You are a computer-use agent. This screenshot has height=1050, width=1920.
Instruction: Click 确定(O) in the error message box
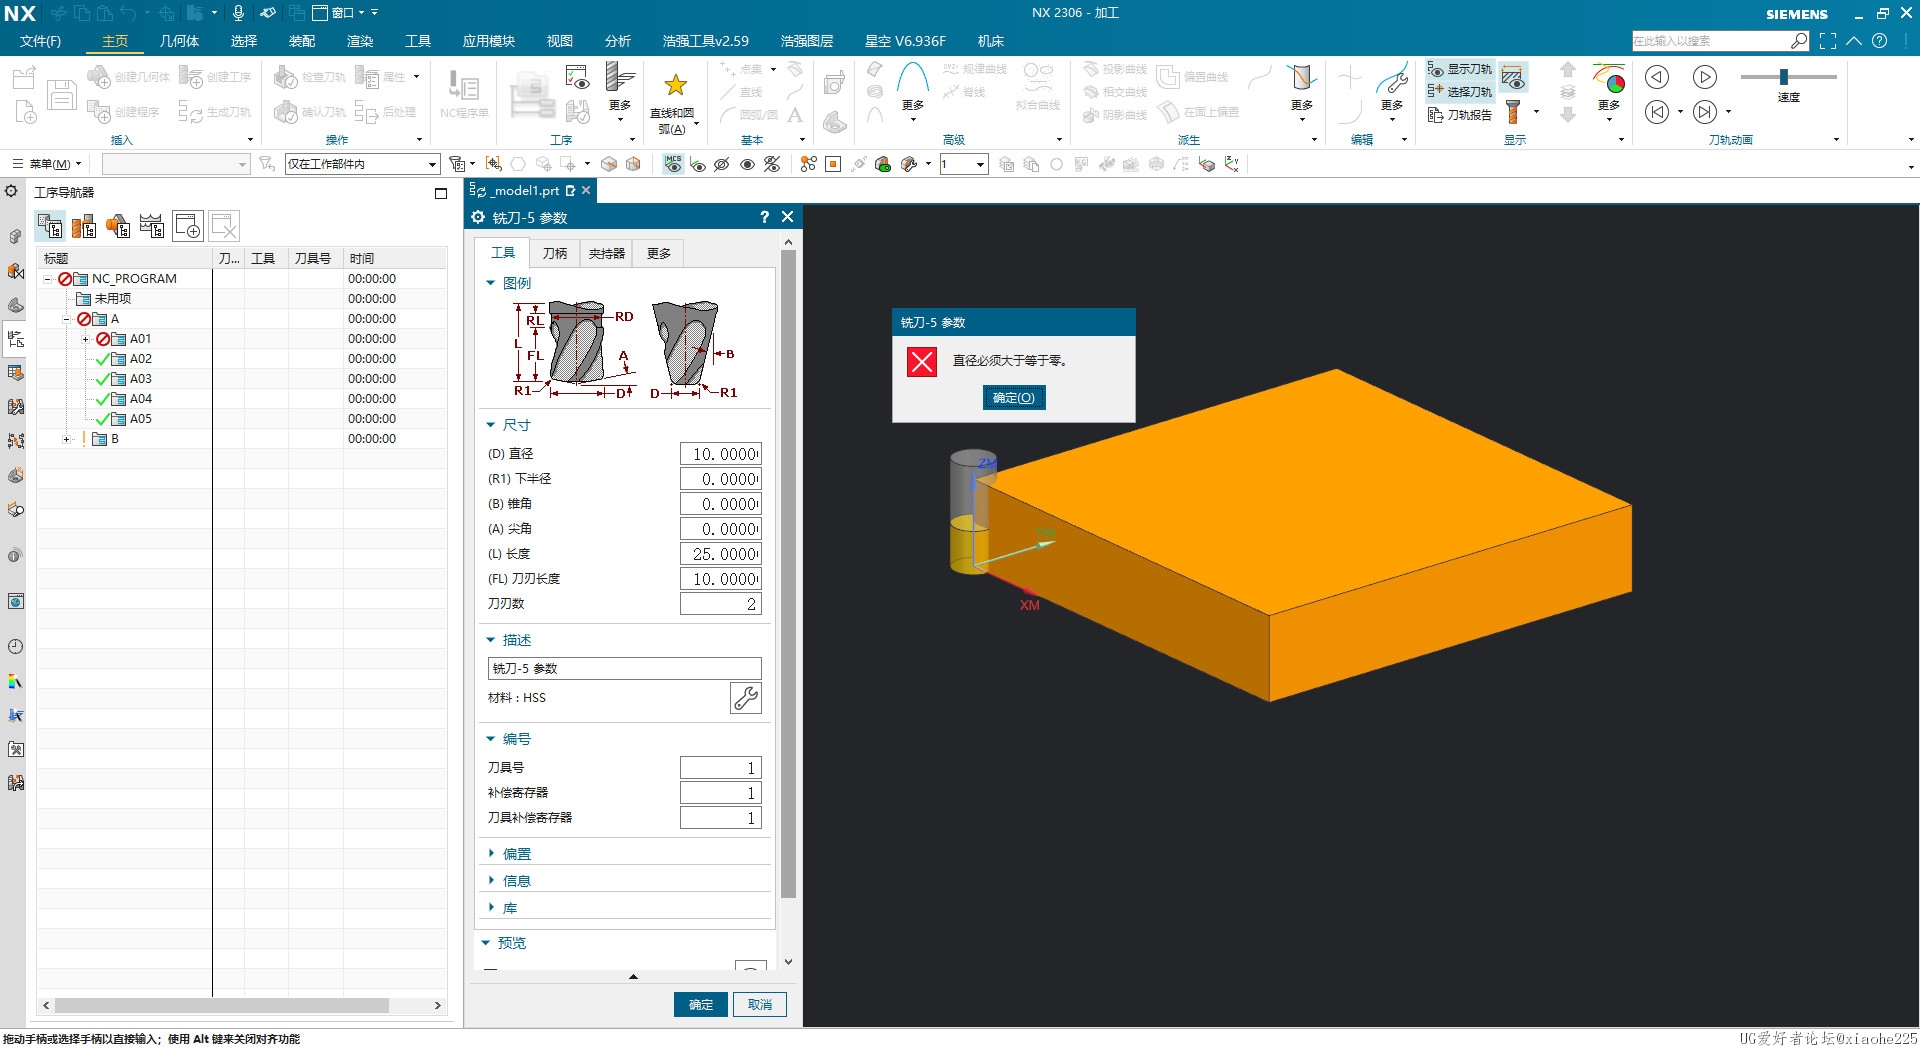(1014, 398)
